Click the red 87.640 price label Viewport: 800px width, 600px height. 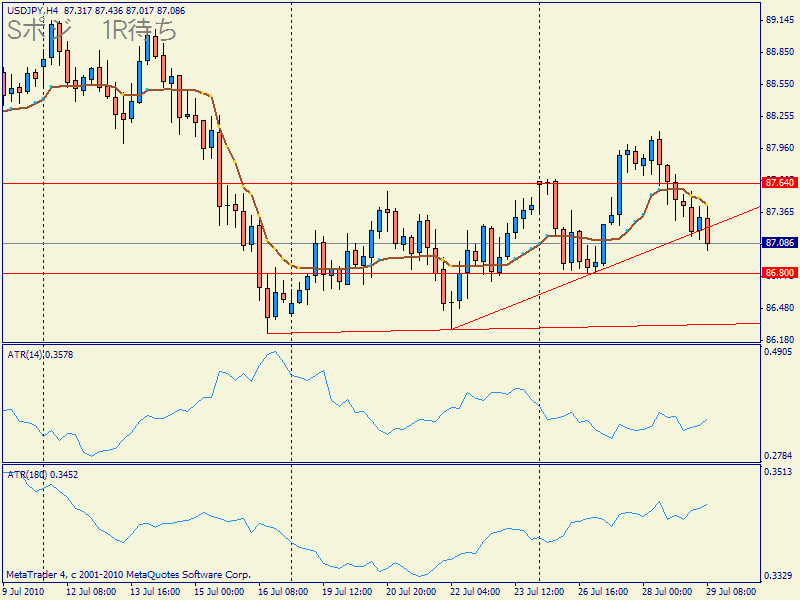tap(778, 183)
